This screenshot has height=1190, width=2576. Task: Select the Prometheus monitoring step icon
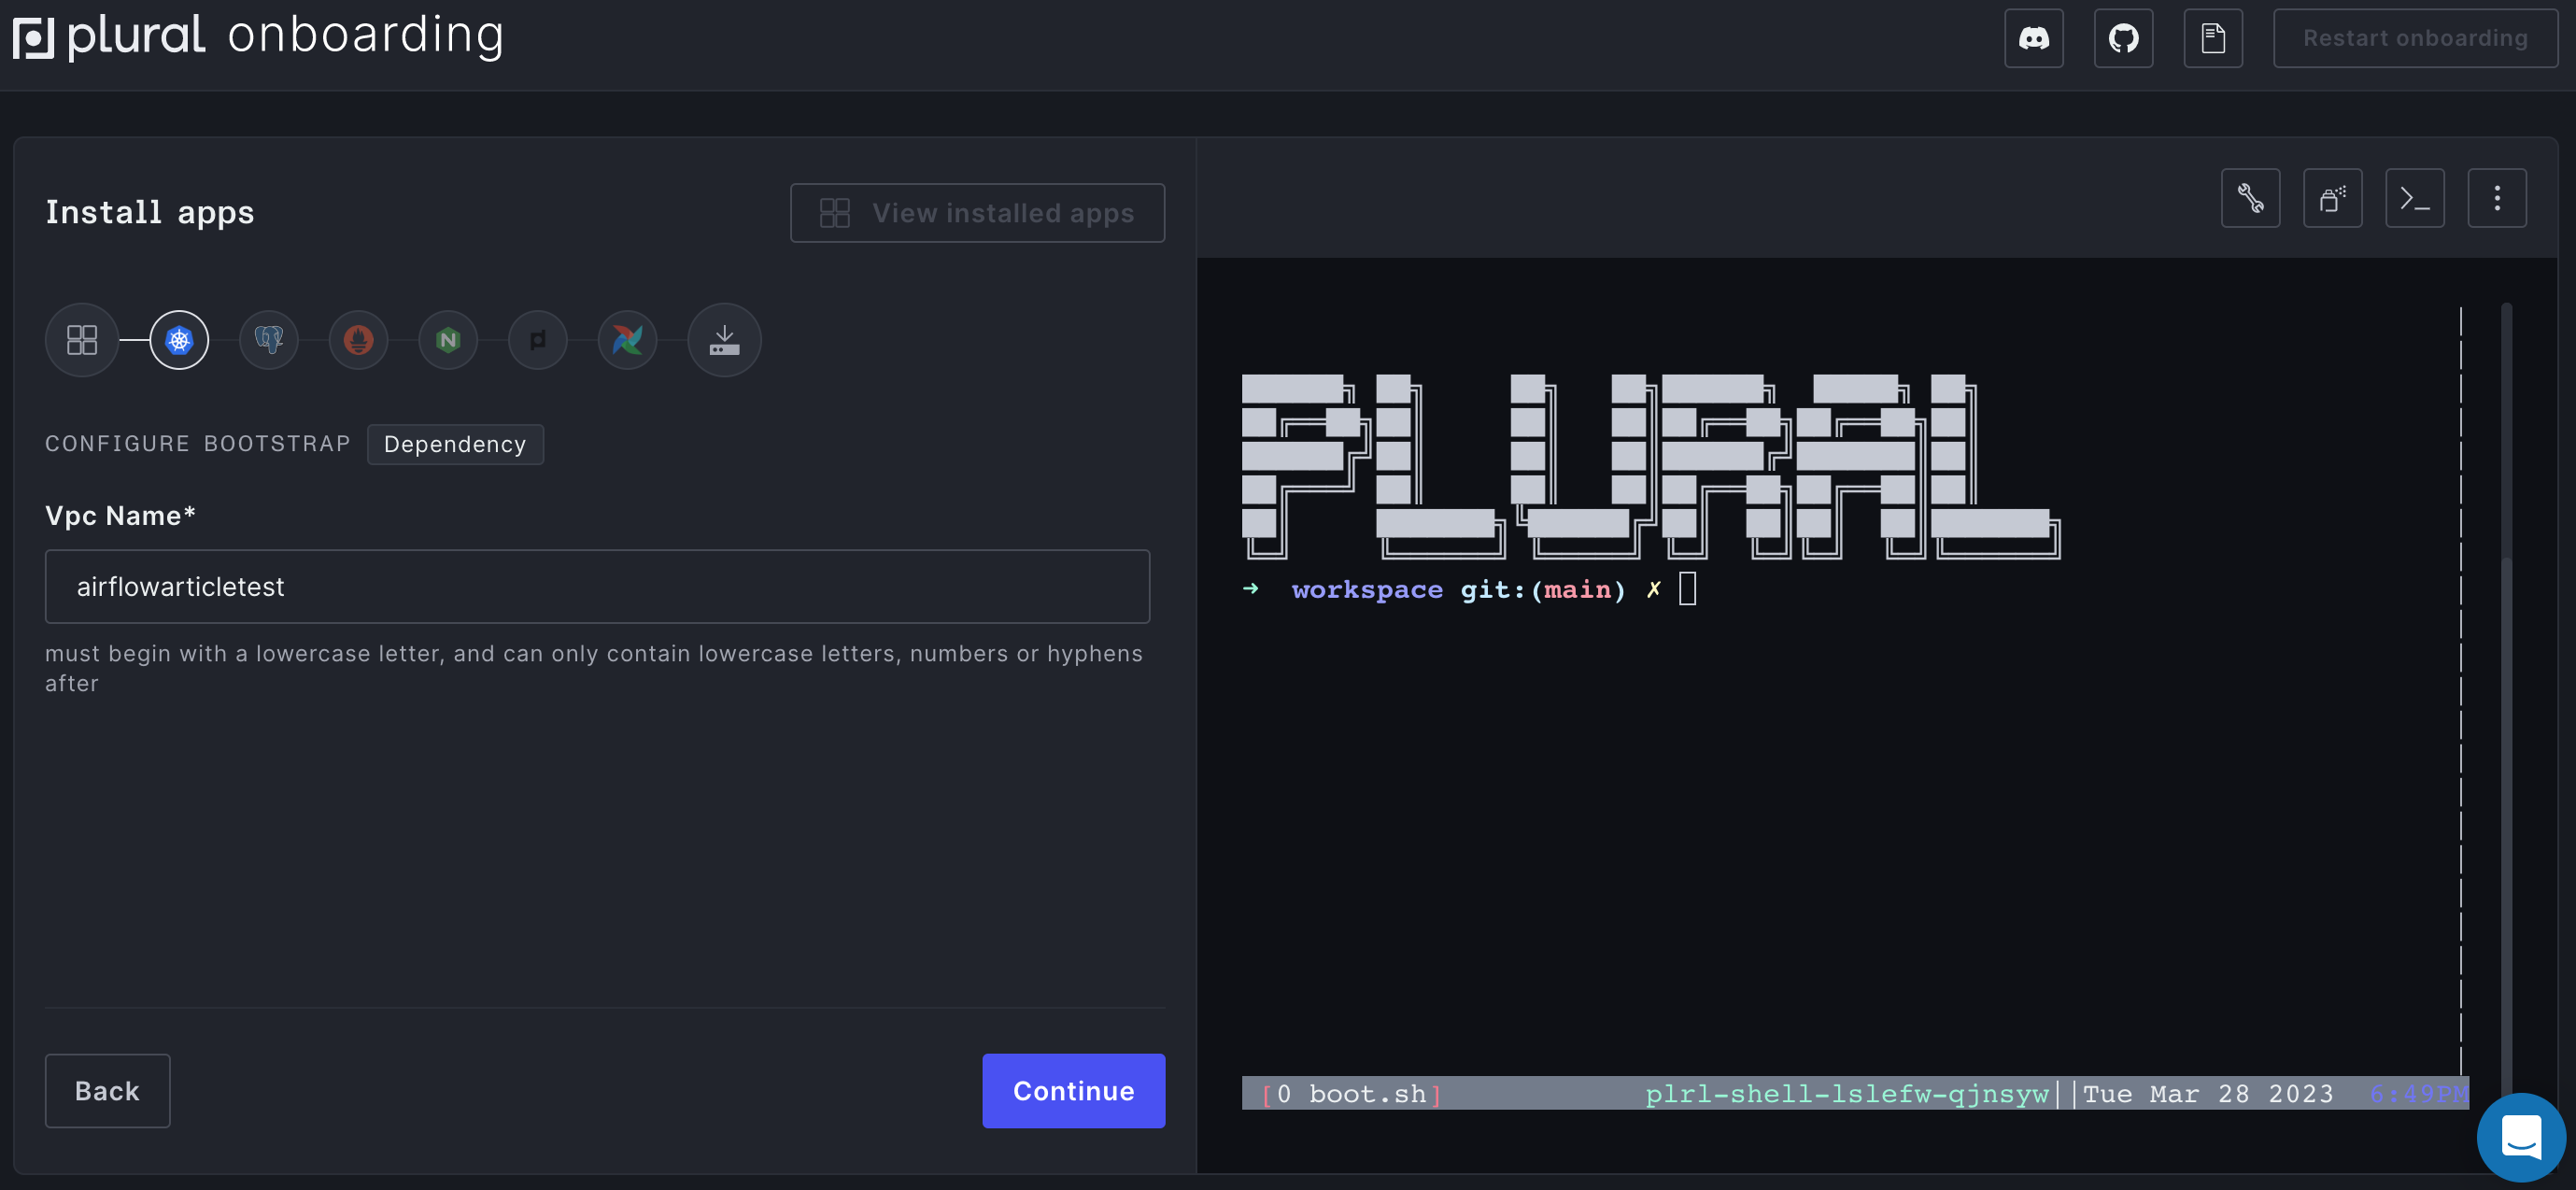point(359,340)
